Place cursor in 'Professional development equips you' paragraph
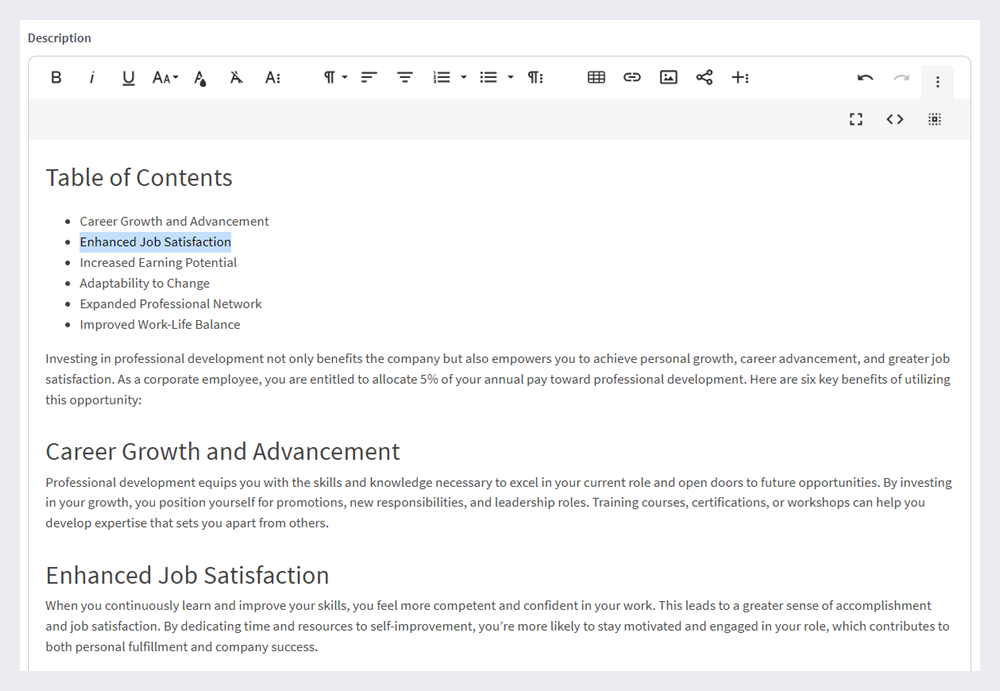 (499, 503)
